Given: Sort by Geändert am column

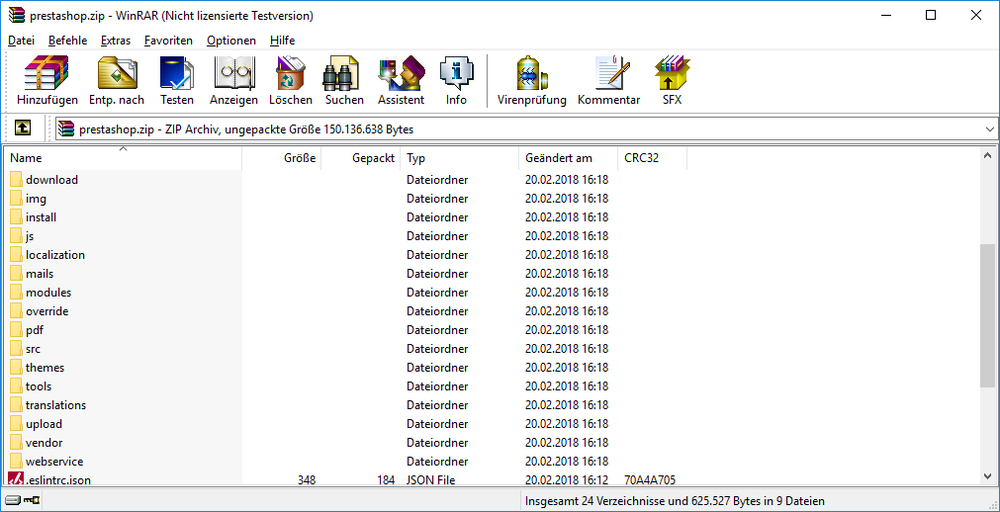Looking at the screenshot, I should [568, 158].
